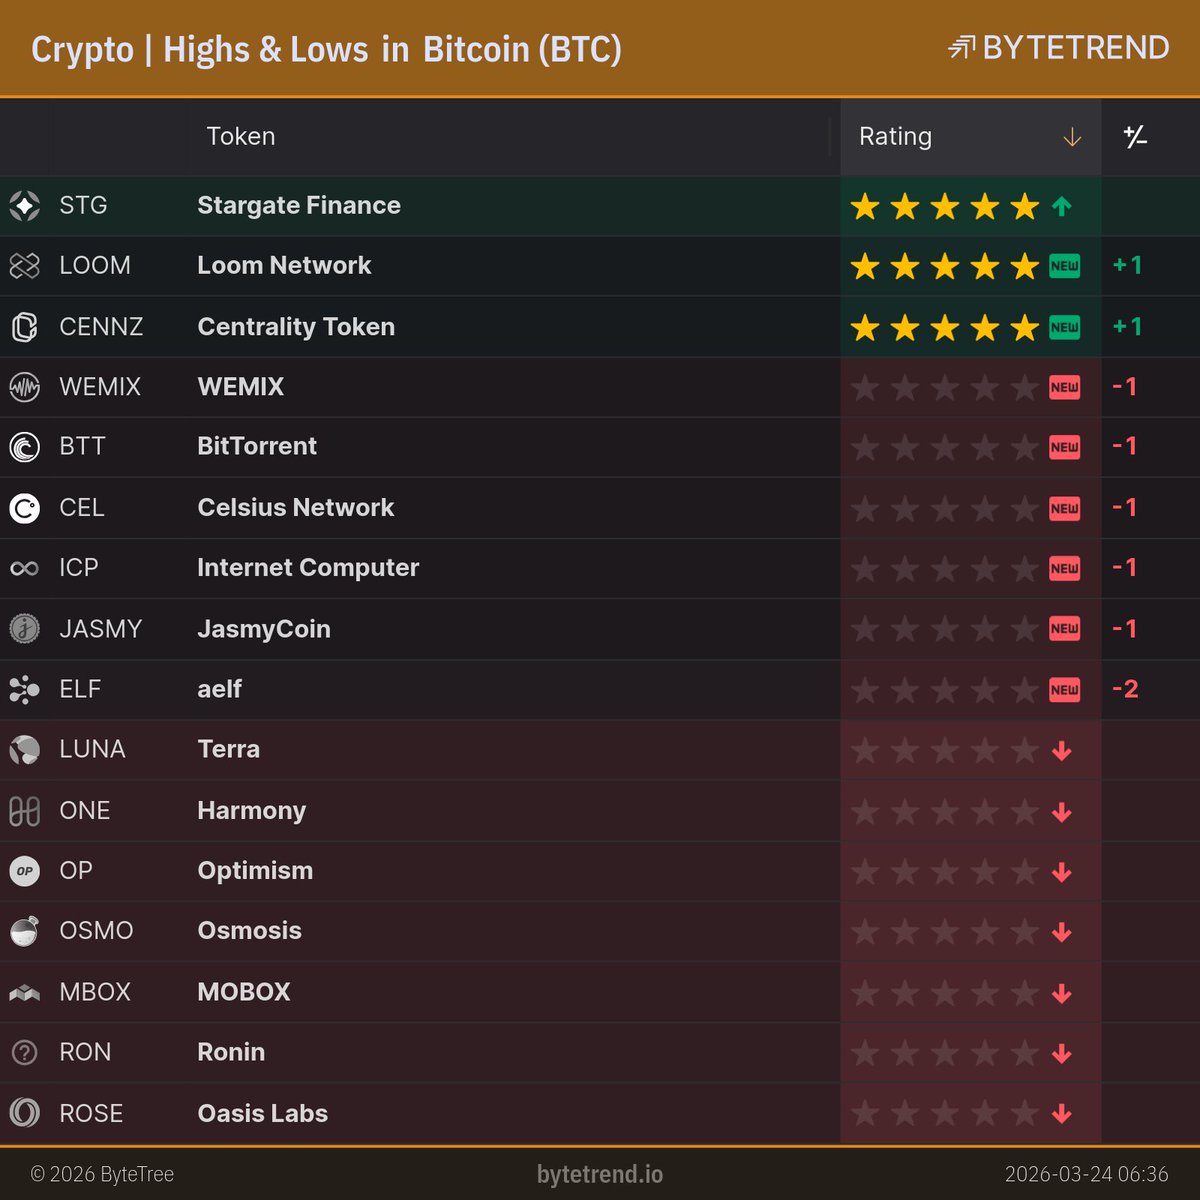1200x1200 pixels.
Task: Click the red NEW badge for aelf
Action: pyautogui.click(x=1064, y=690)
